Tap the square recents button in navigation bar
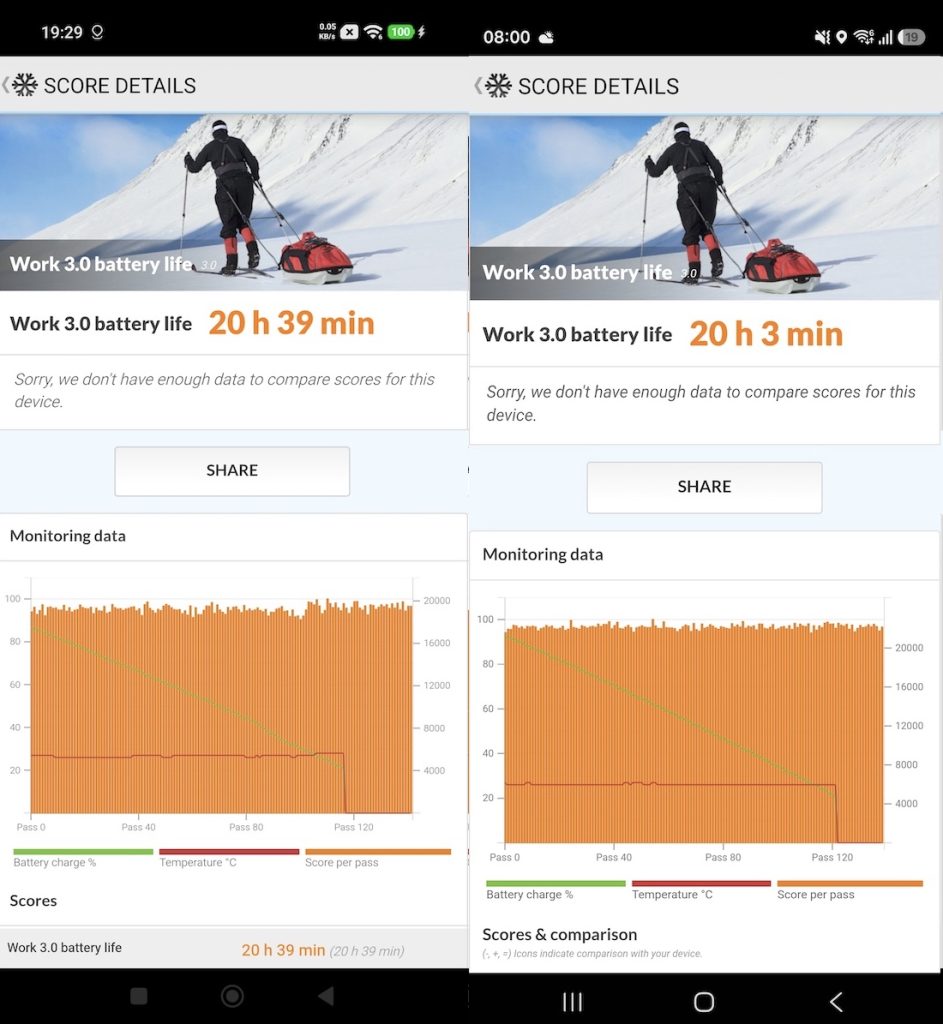Image resolution: width=943 pixels, height=1024 pixels. [x=139, y=996]
